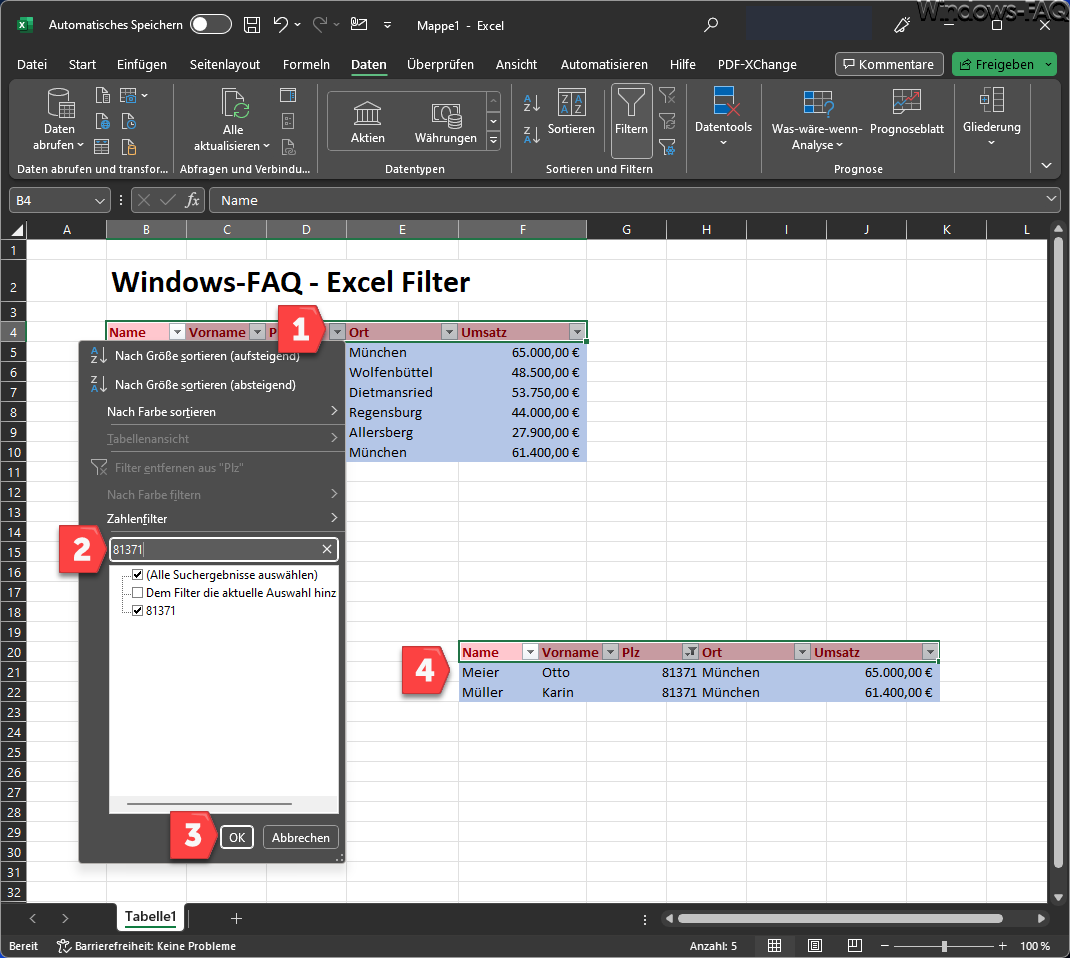Viewport: 1070px width, 958px height.
Task: Click the horizontal scrollbar thumb
Action: (x=839, y=918)
